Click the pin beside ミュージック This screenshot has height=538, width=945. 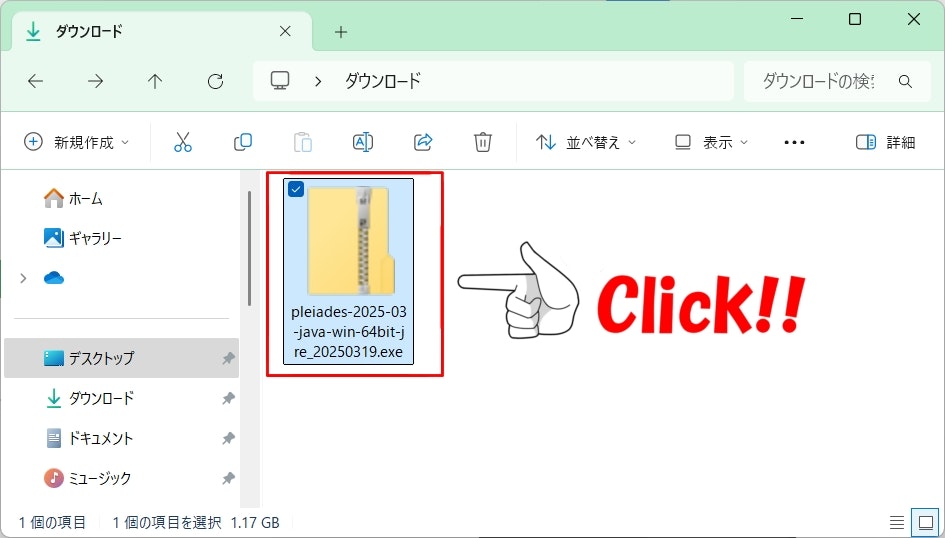(x=228, y=478)
